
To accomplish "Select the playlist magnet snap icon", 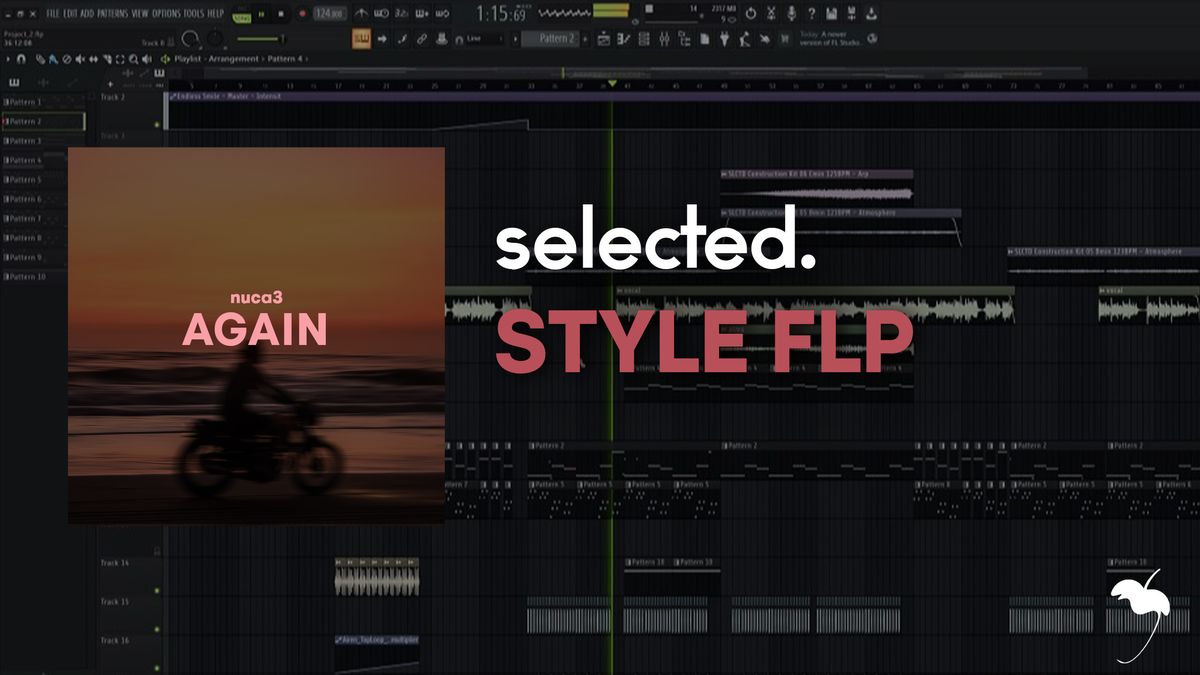I will 22,59.
